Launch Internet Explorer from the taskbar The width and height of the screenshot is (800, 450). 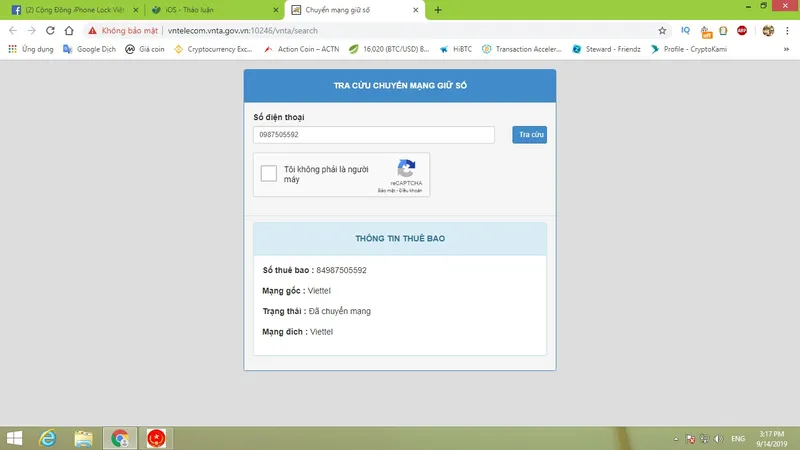[47, 438]
